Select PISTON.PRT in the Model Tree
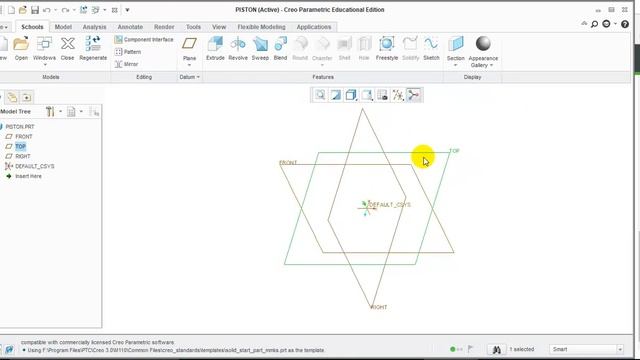 (x=20, y=127)
